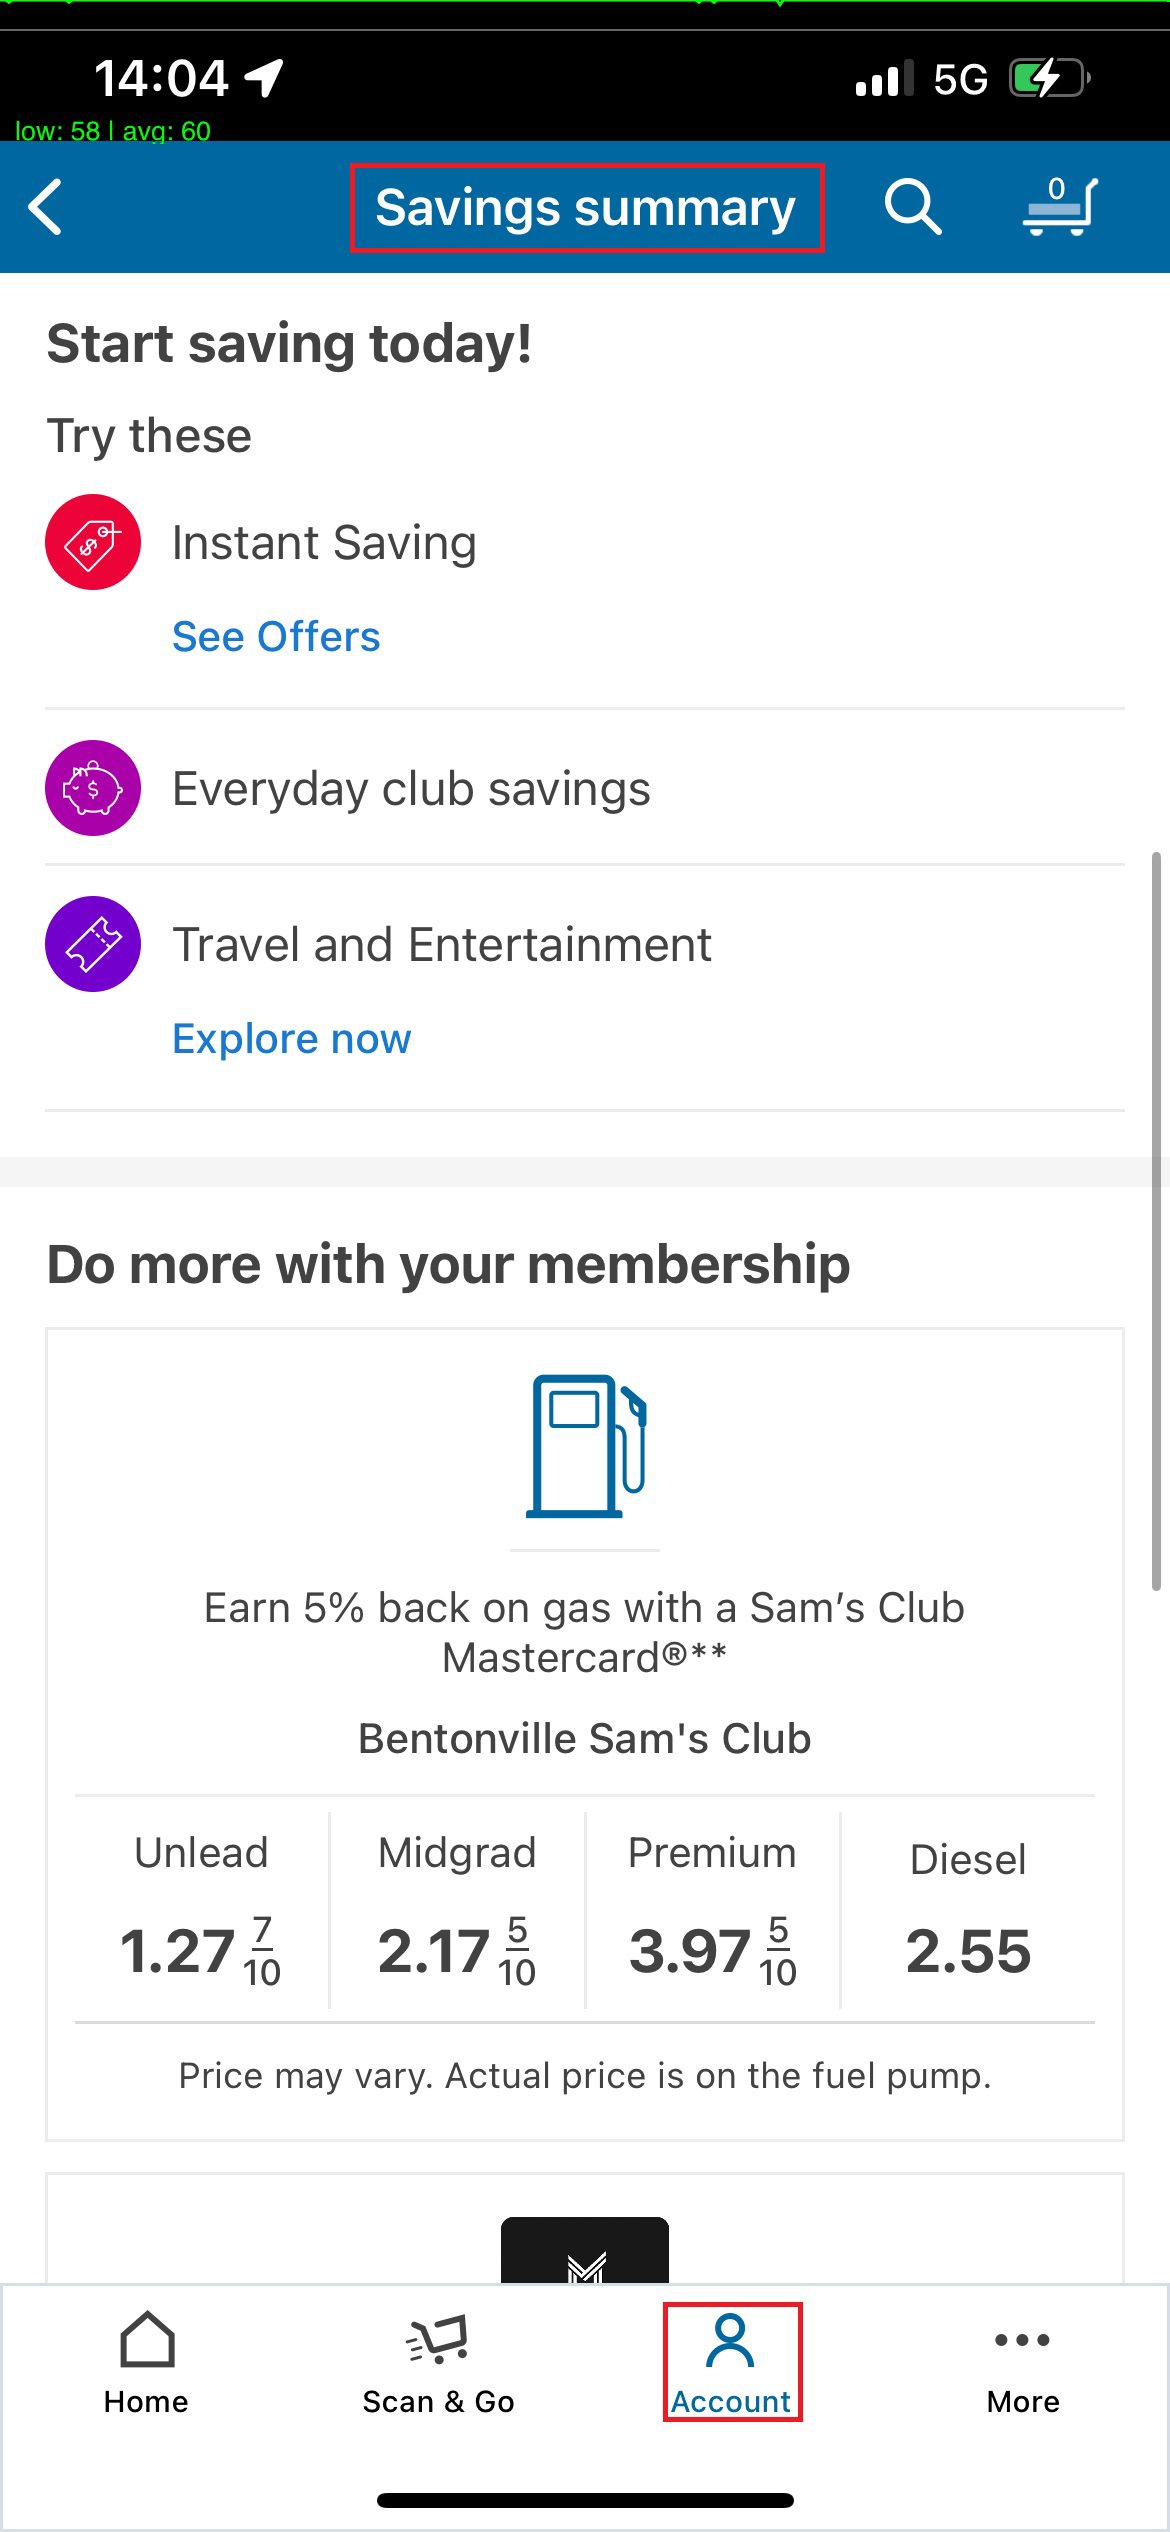1170x2532 pixels.
Task: Tap the red Instant Saving tag icon
Action: tap(93, 542)
